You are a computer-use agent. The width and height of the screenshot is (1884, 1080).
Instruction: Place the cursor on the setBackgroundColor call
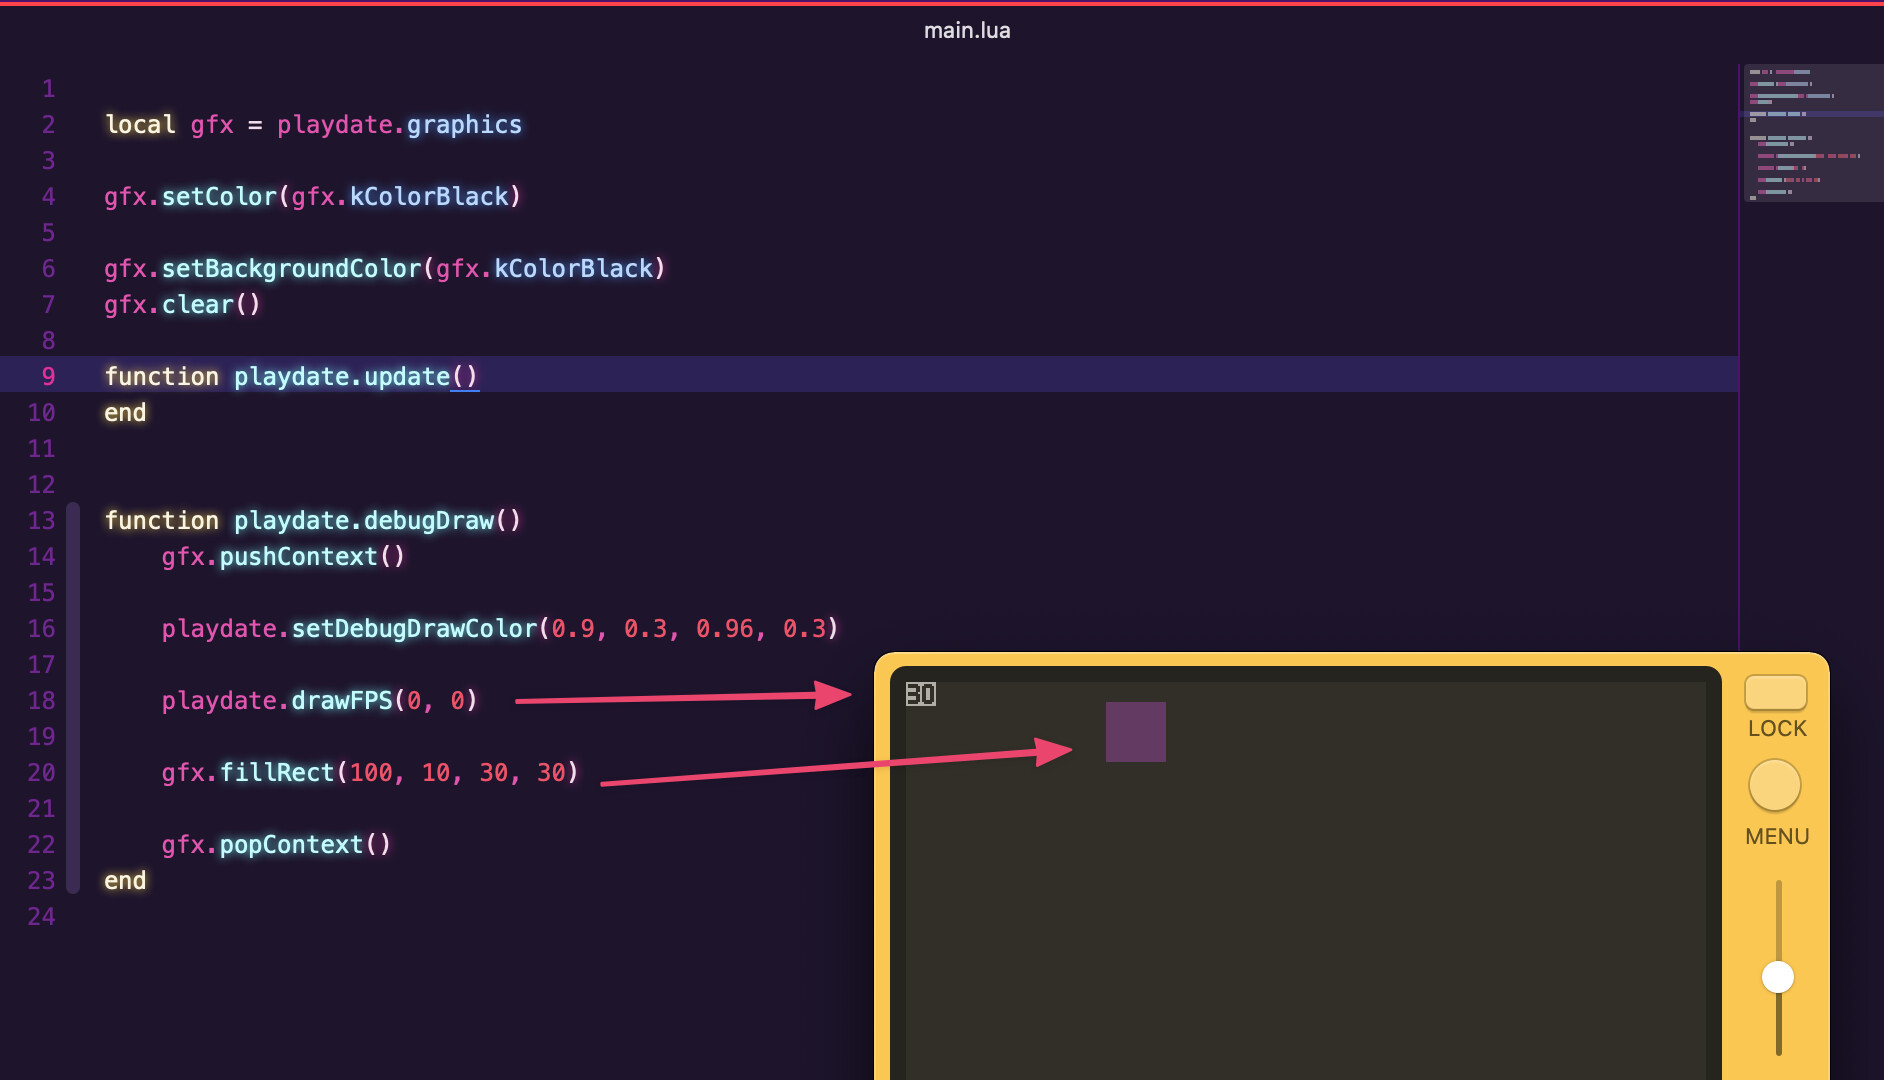click(291, 269)
